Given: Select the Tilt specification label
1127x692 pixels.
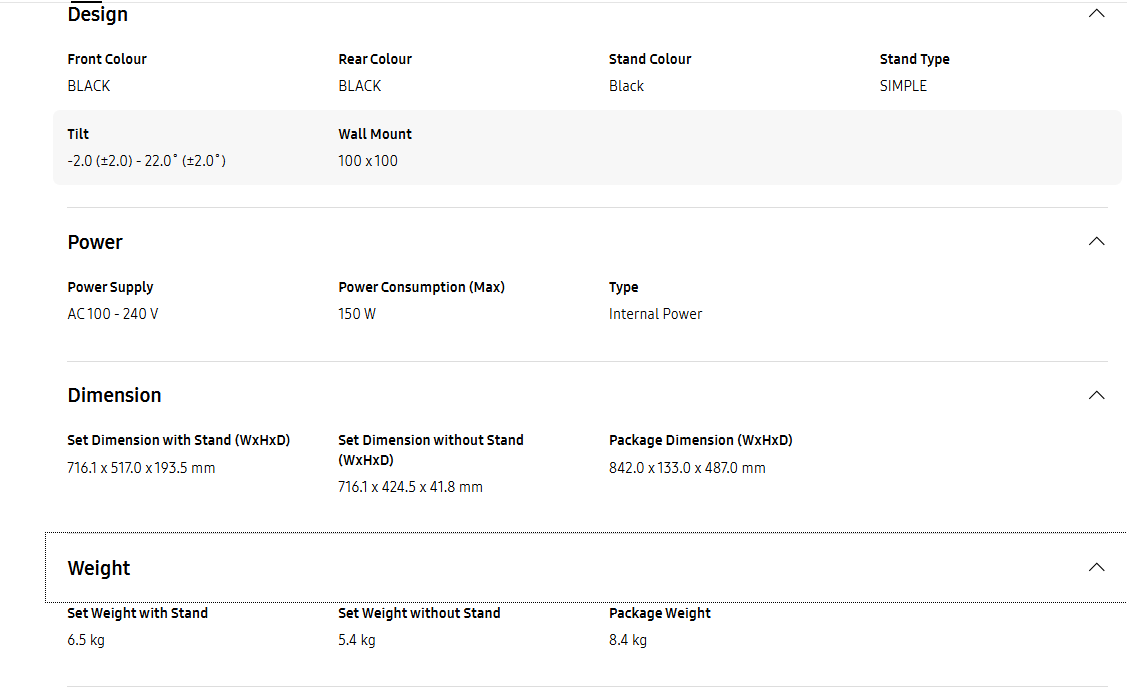Looking at the screenshot, I should click(78, 134).
